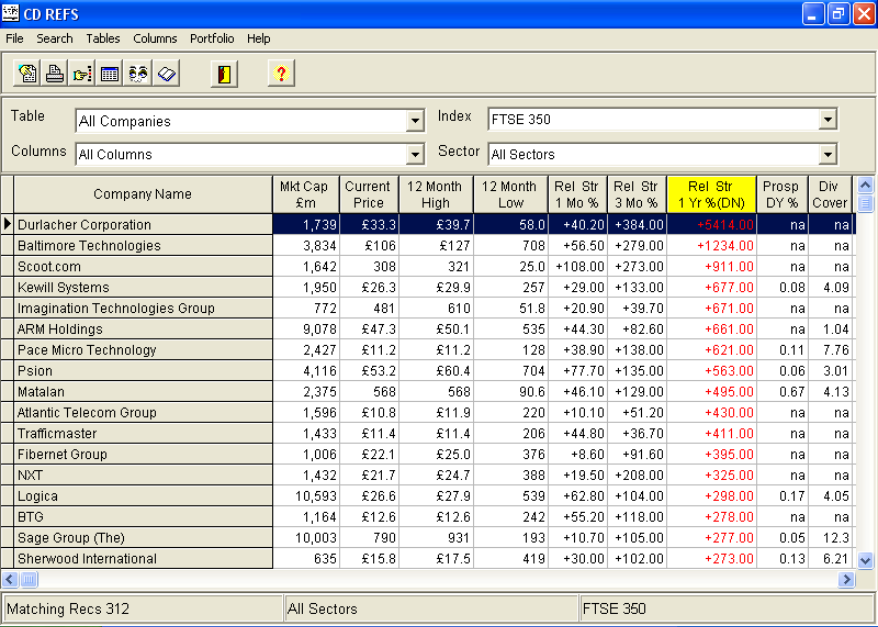This screenshot has width=878, height=627.
Task: Click the exit door toolbar icon
Action: point(225,74)
